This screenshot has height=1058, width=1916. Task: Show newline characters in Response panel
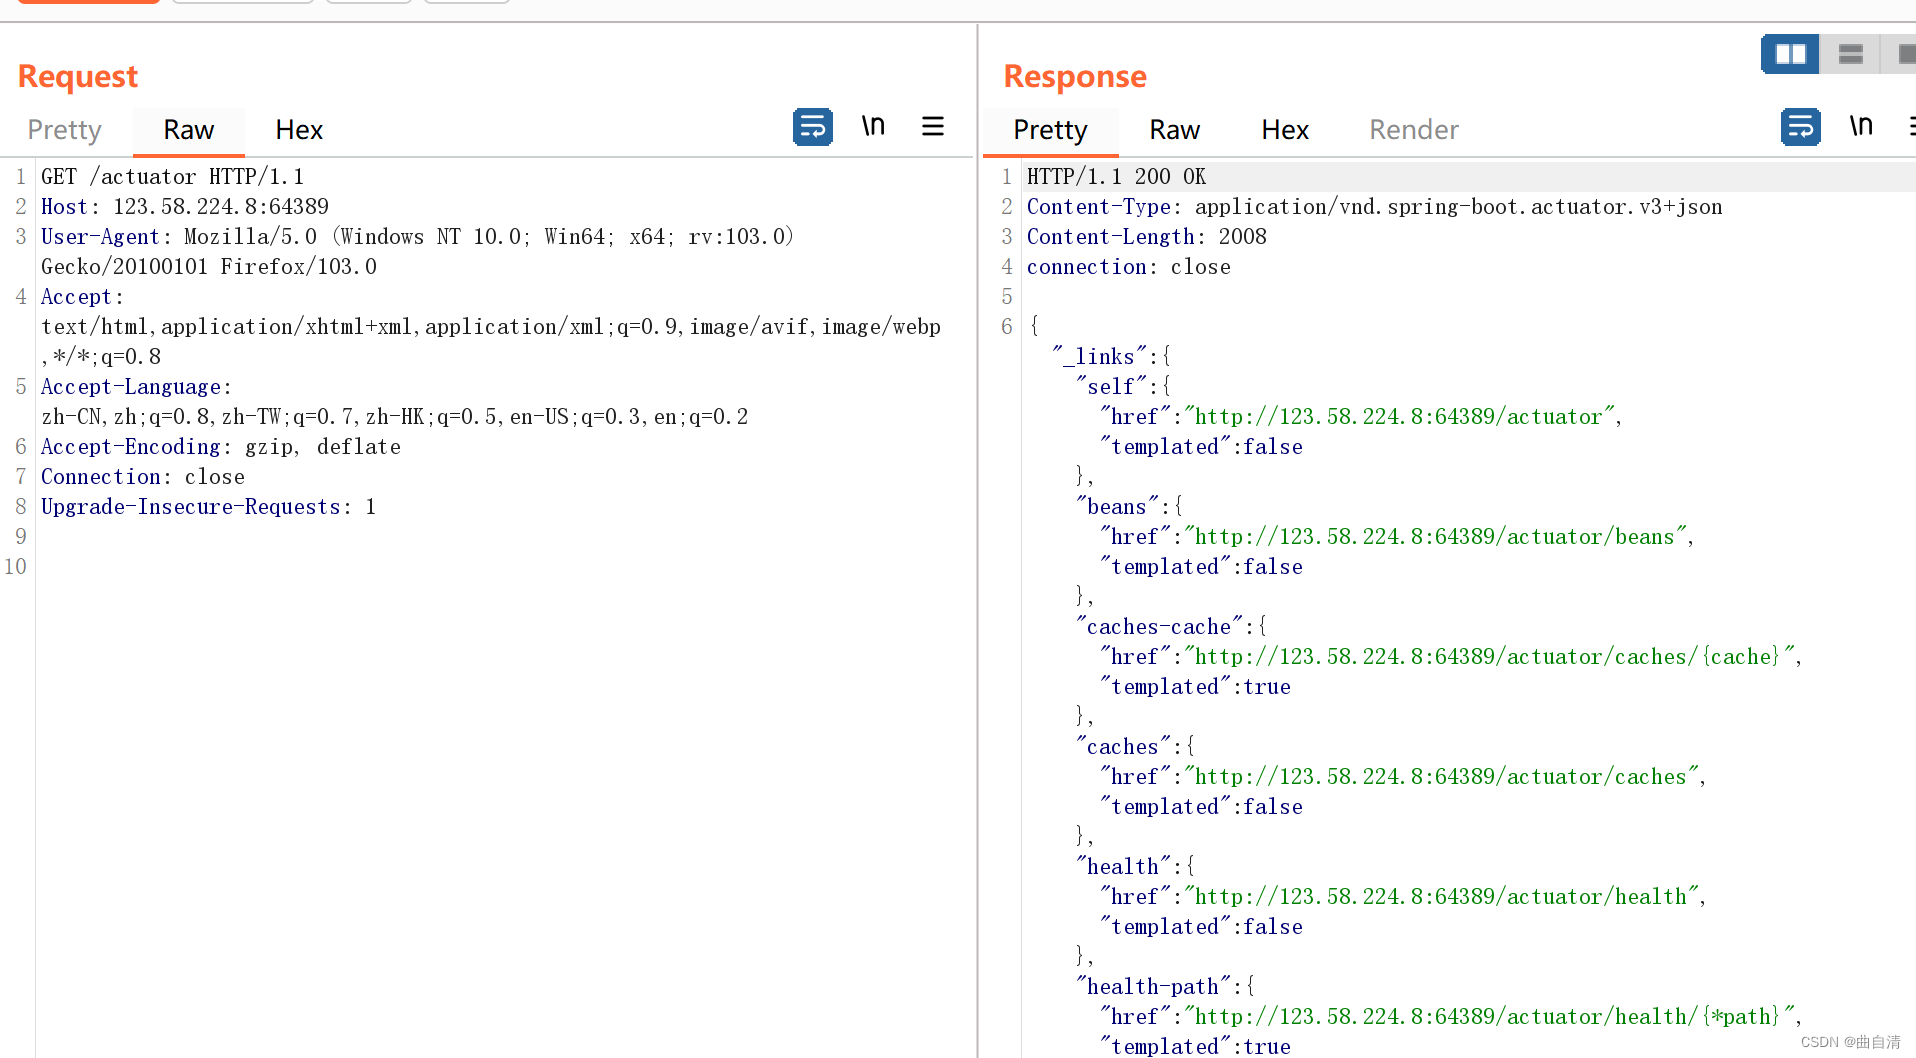(x=1861, y=126)
